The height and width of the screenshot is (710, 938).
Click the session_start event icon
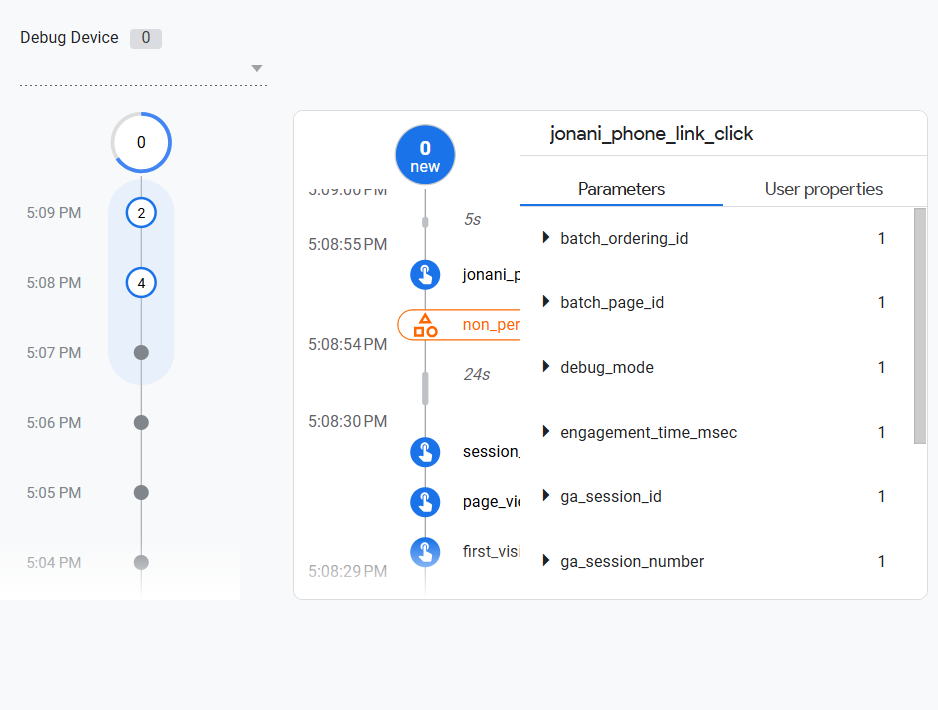pyautogui.click(x=425, y=451)
